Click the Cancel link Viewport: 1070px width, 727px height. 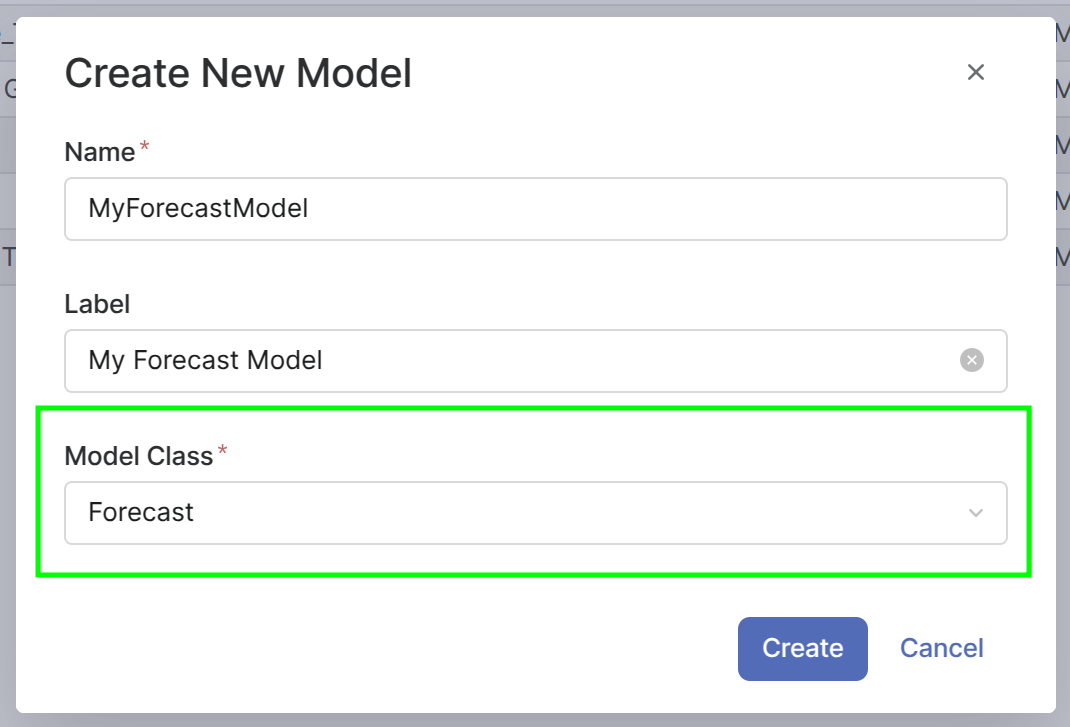coord(941,648)
